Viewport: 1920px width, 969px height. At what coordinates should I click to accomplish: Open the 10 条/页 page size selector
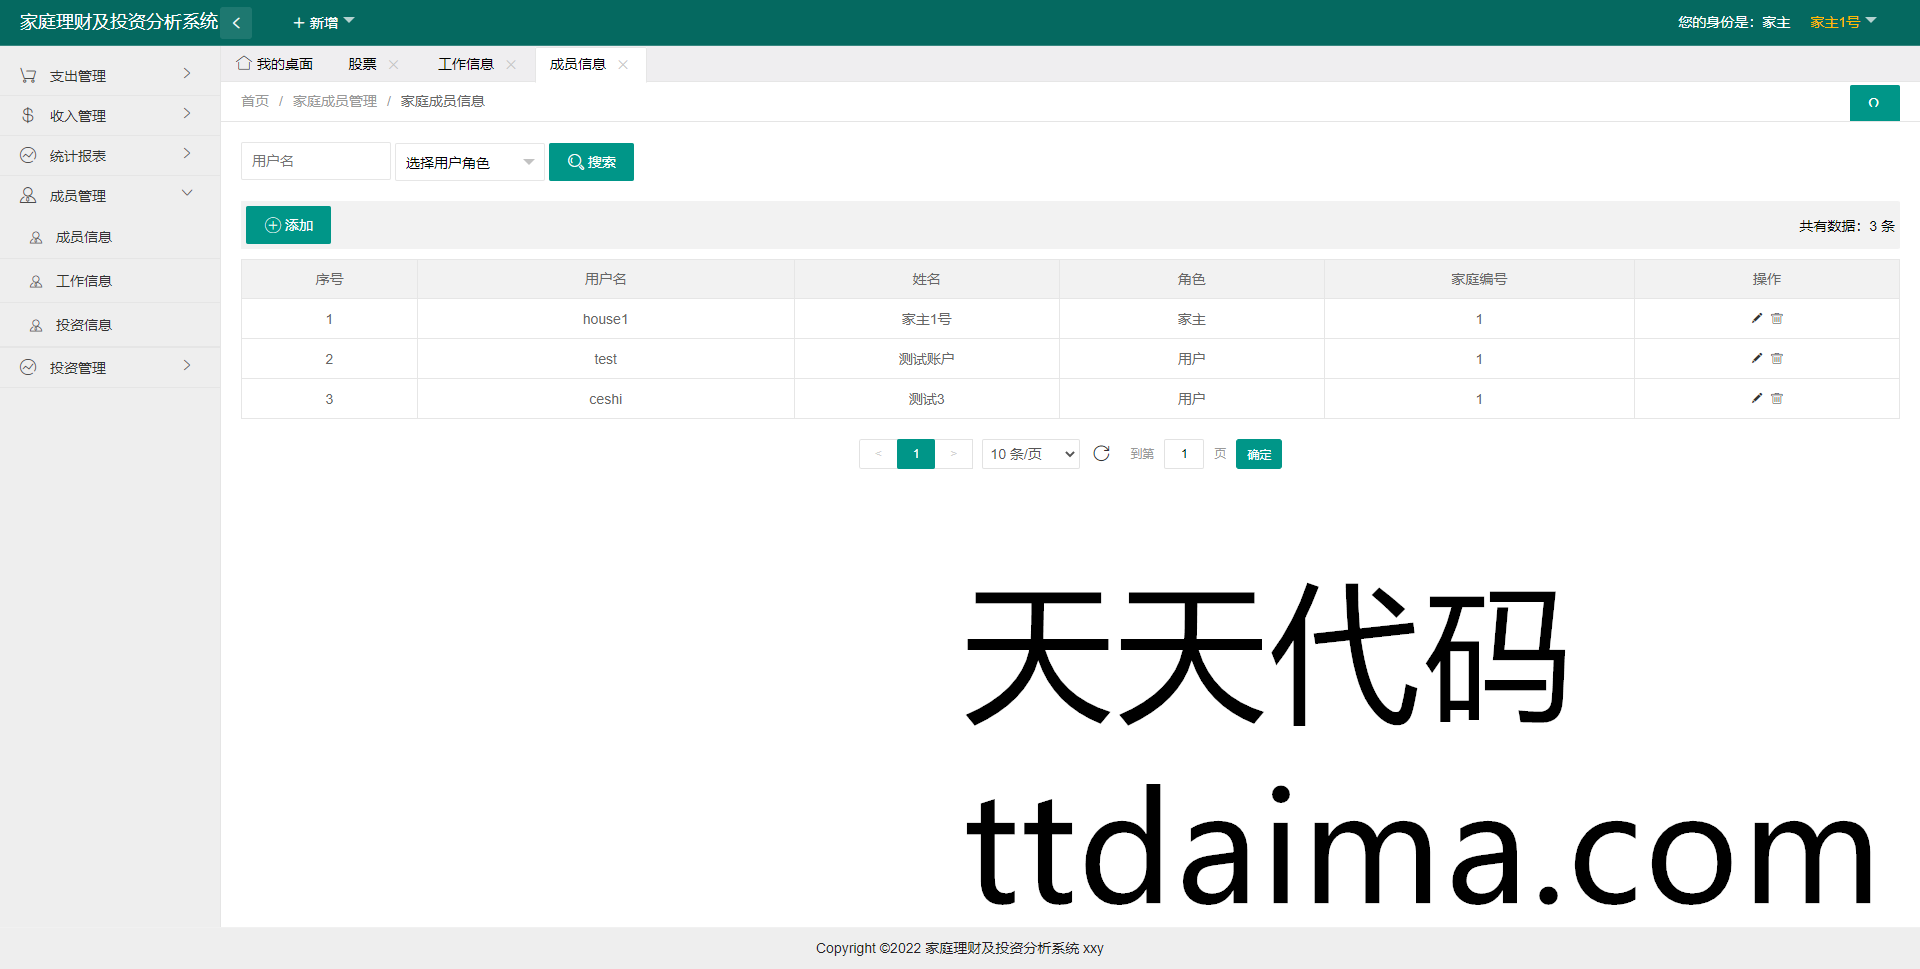click(x=1030, y=454)
